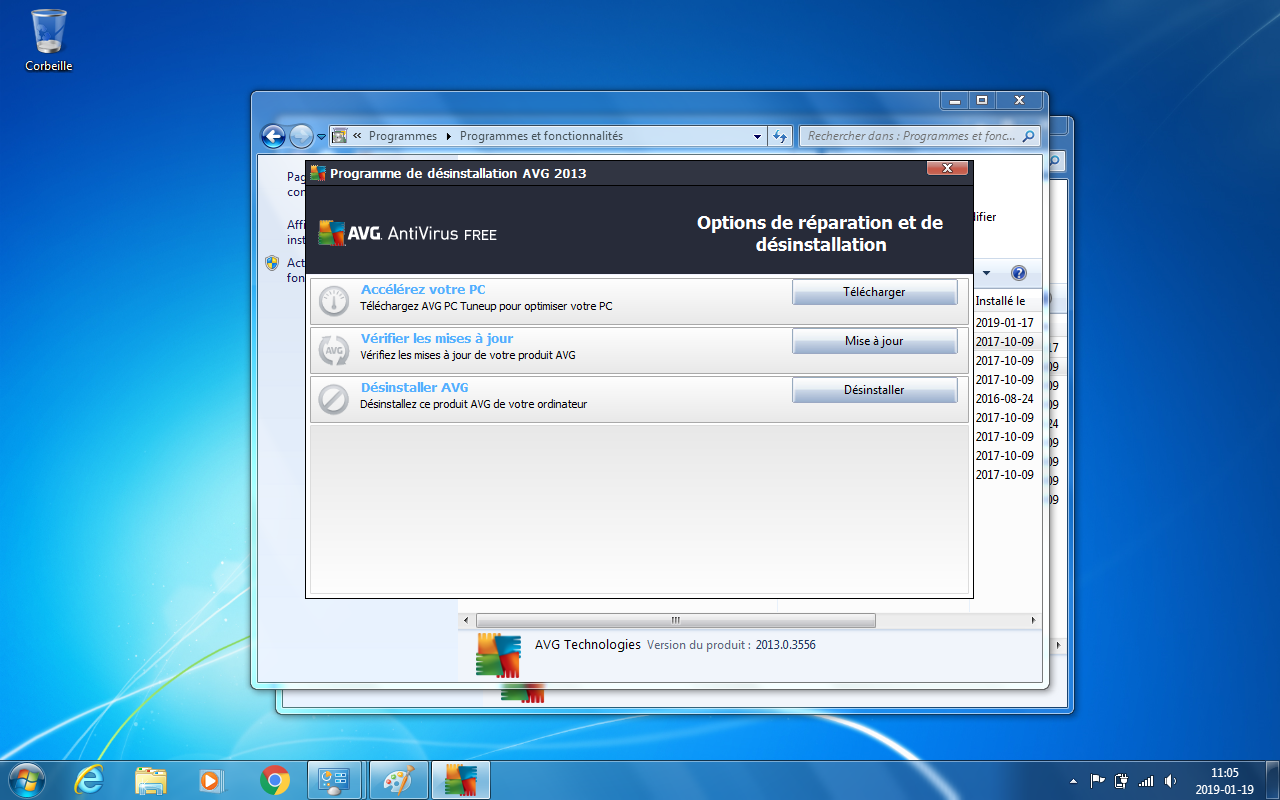This screenshot has width=1280, height=800.
Task: Select the row installed on 2016-08-24
Action: (1005, 398)
